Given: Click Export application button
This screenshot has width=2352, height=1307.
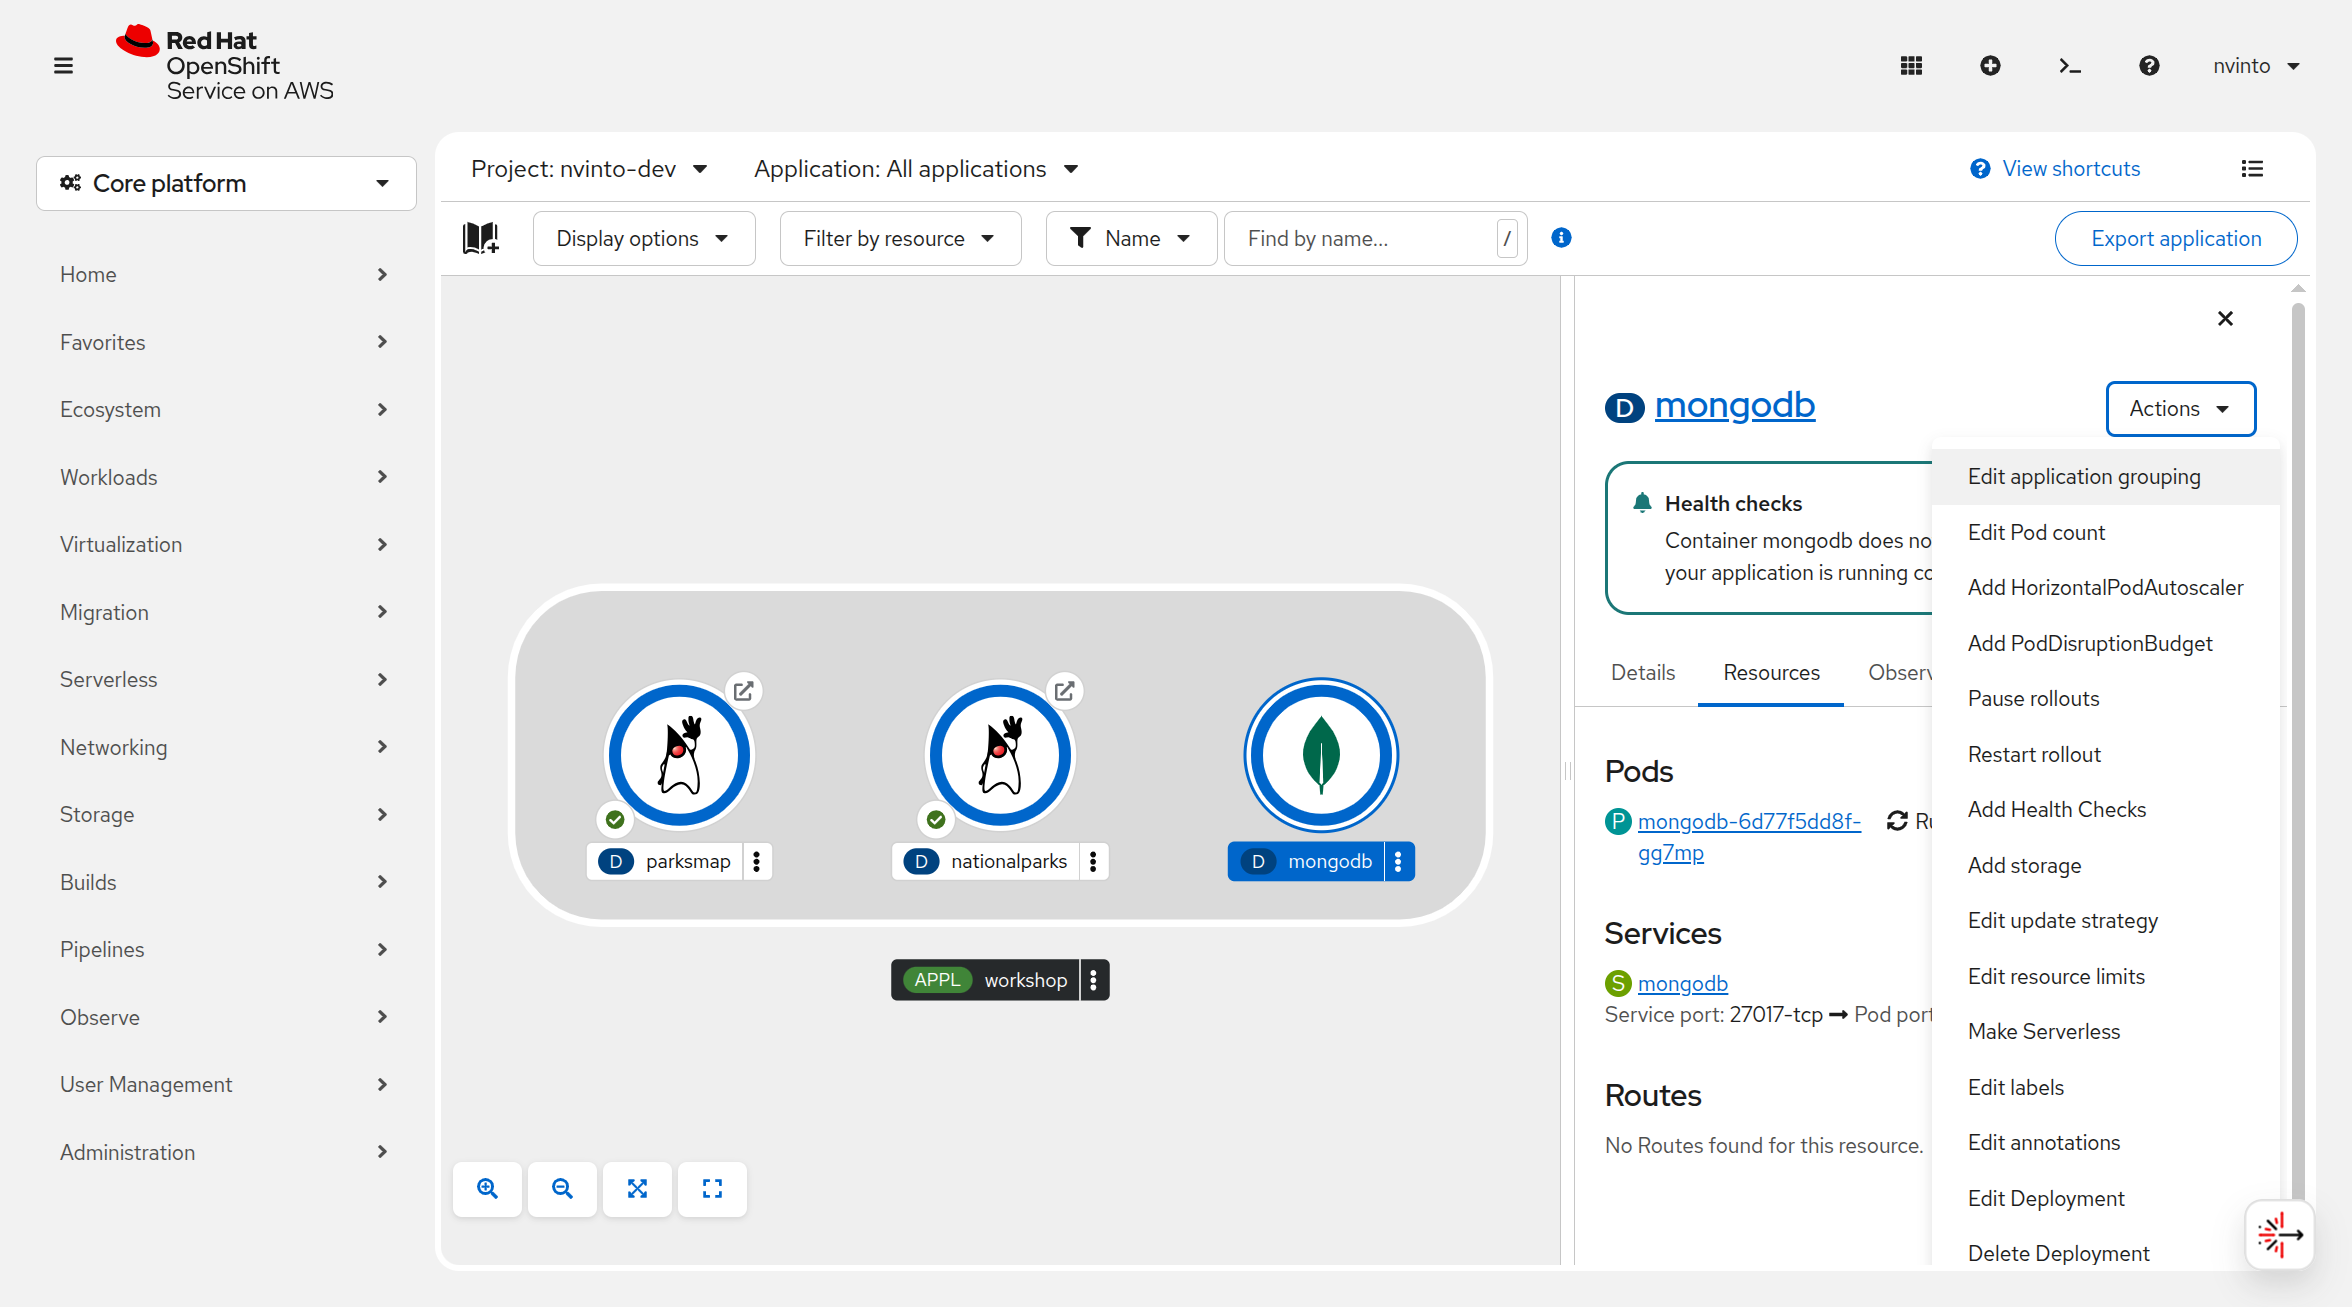Looking at the screenshot, I should coord(2176,238).
